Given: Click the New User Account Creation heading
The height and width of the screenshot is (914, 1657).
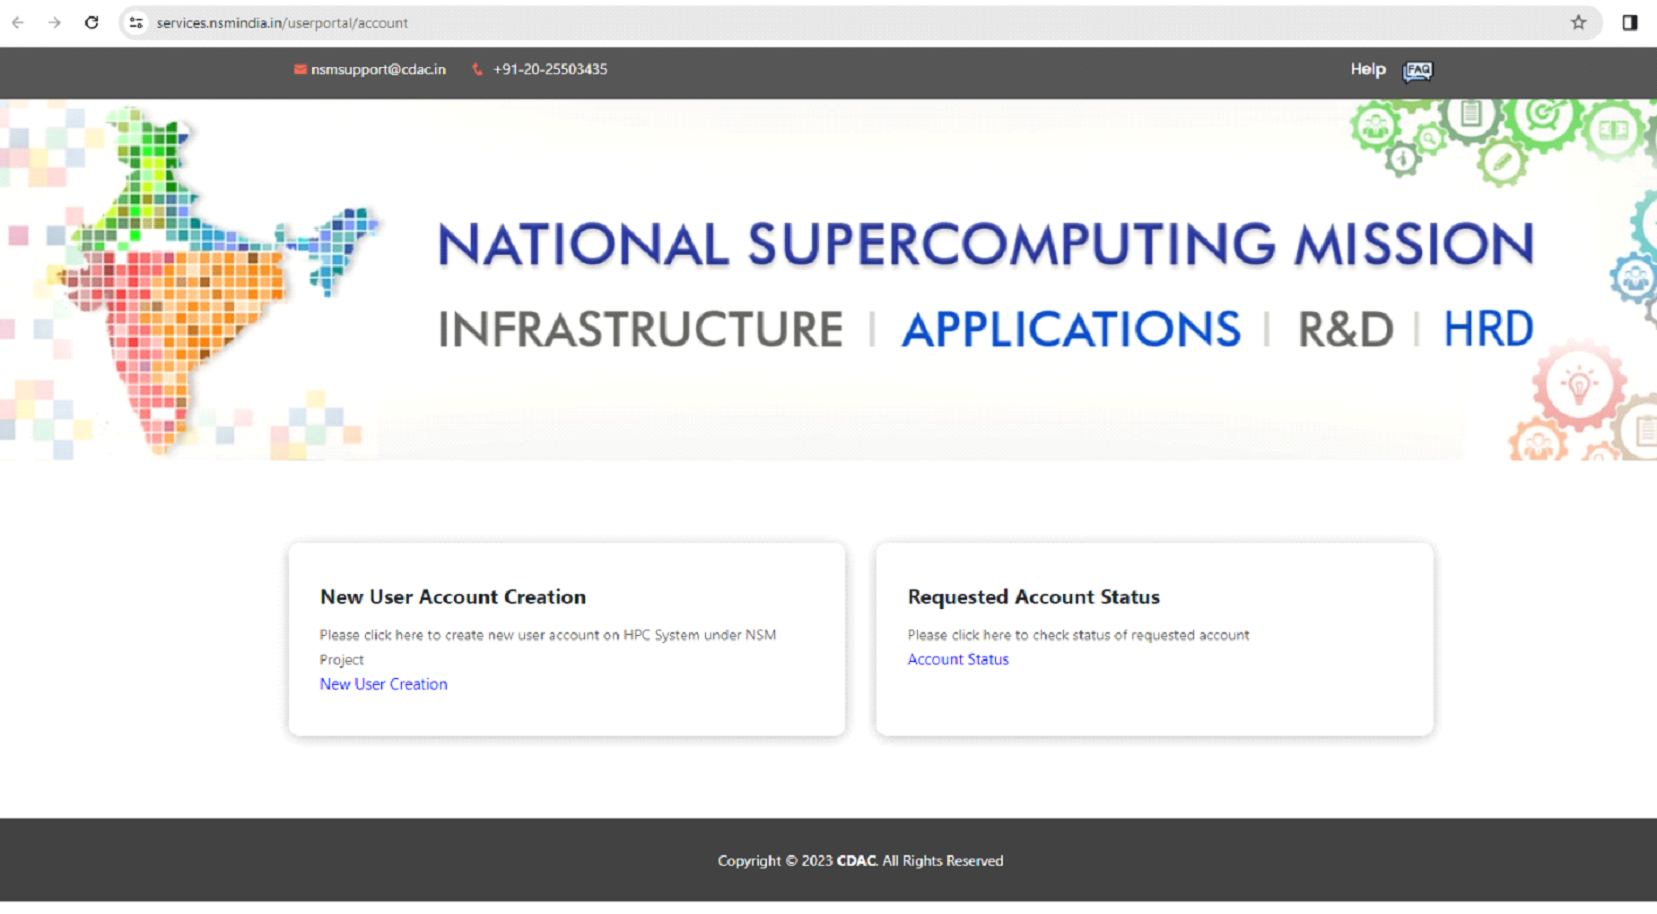Looking at the screenshot, I should pyautogui.click(x=452, y=597).
